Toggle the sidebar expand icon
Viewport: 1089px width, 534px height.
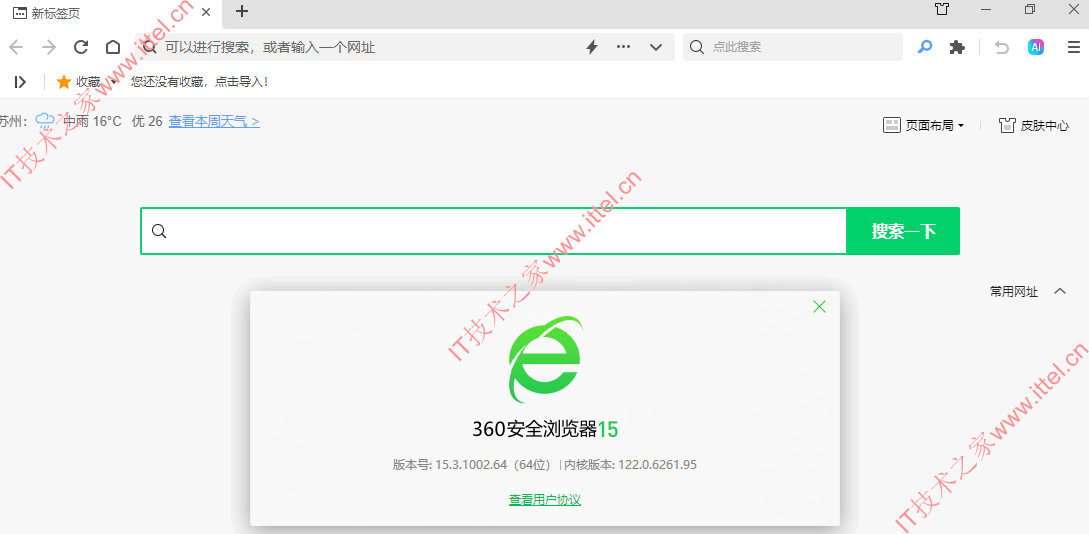21,82
